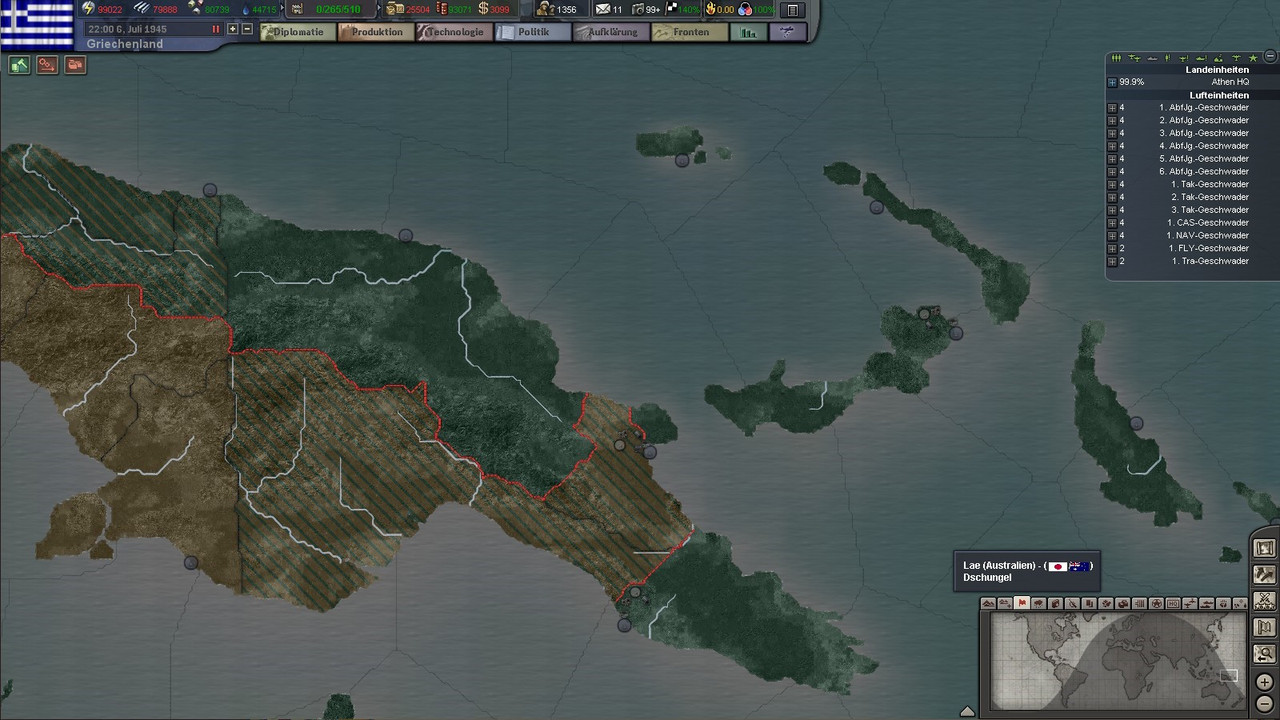This screenshot has height=720, width=1280.
Task: Click the magnifier search icon on sidebar
Action: coord(1265,653)
